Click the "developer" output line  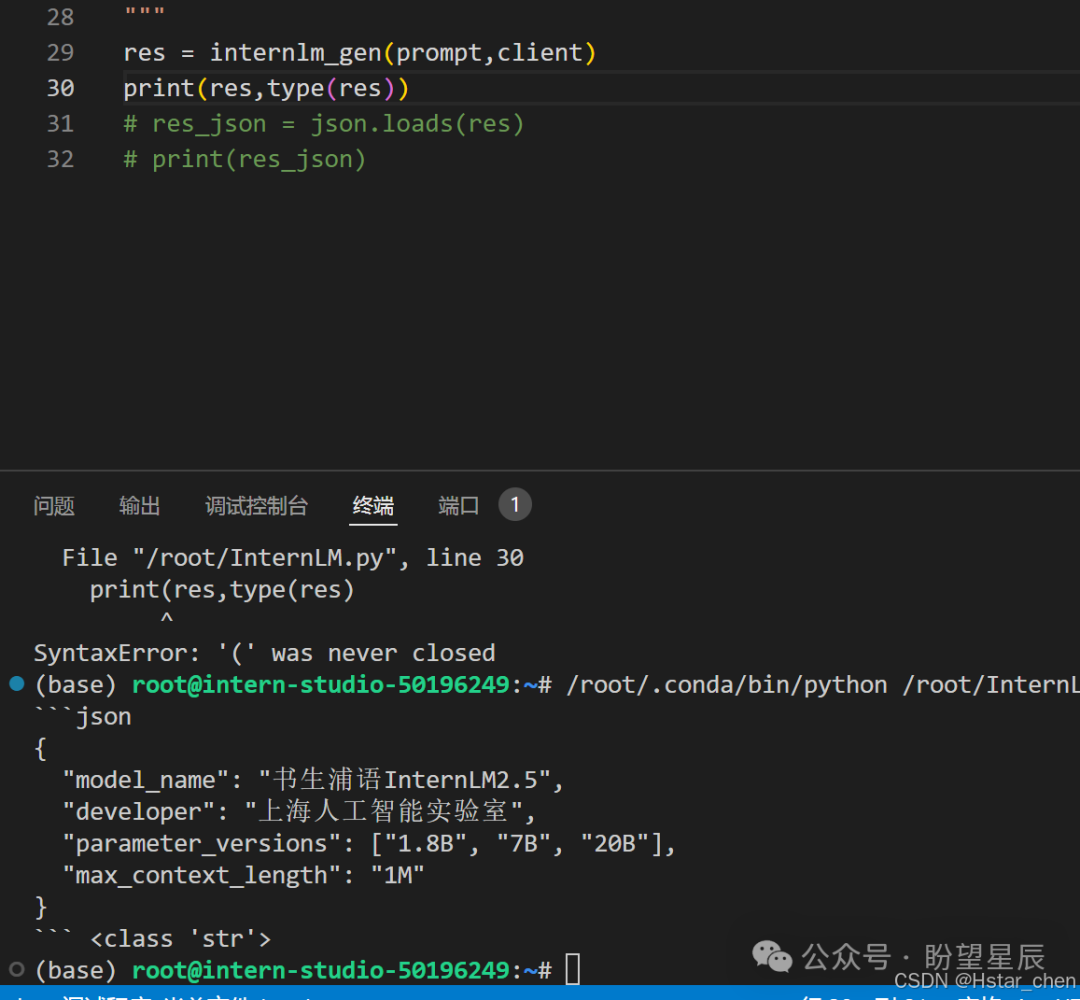[x=299, y=812]
